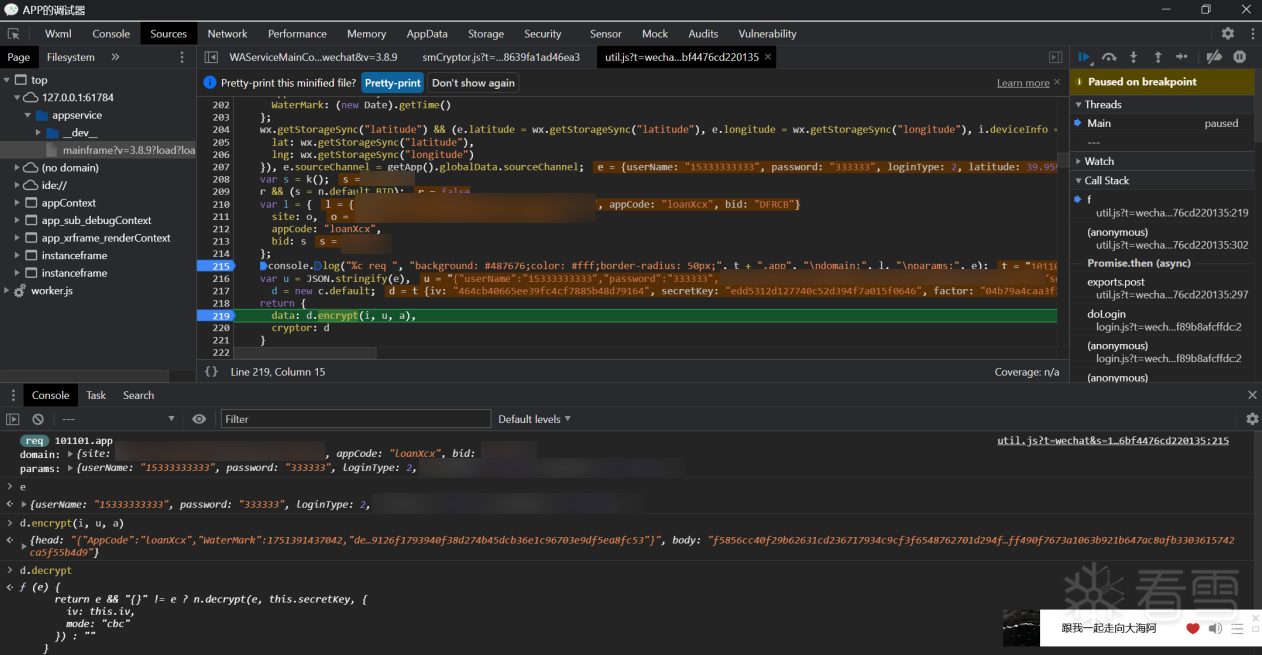Toggle pause on exceptions
The height and width of the screenshot is (655, 1262).
coord(1239,57)
